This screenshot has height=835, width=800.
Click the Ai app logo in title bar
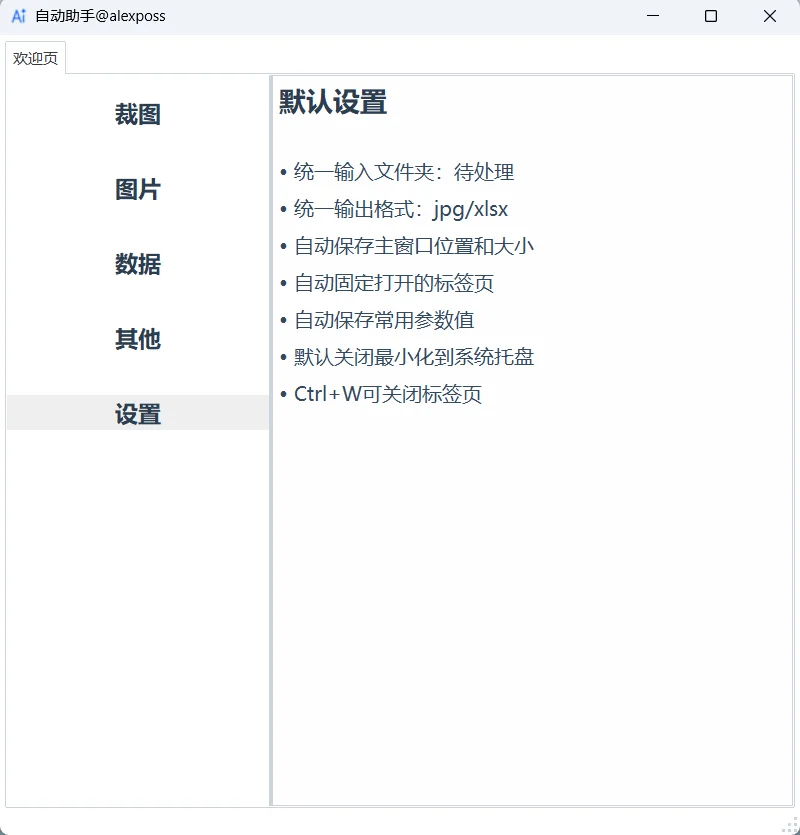(x=18, y=16)
